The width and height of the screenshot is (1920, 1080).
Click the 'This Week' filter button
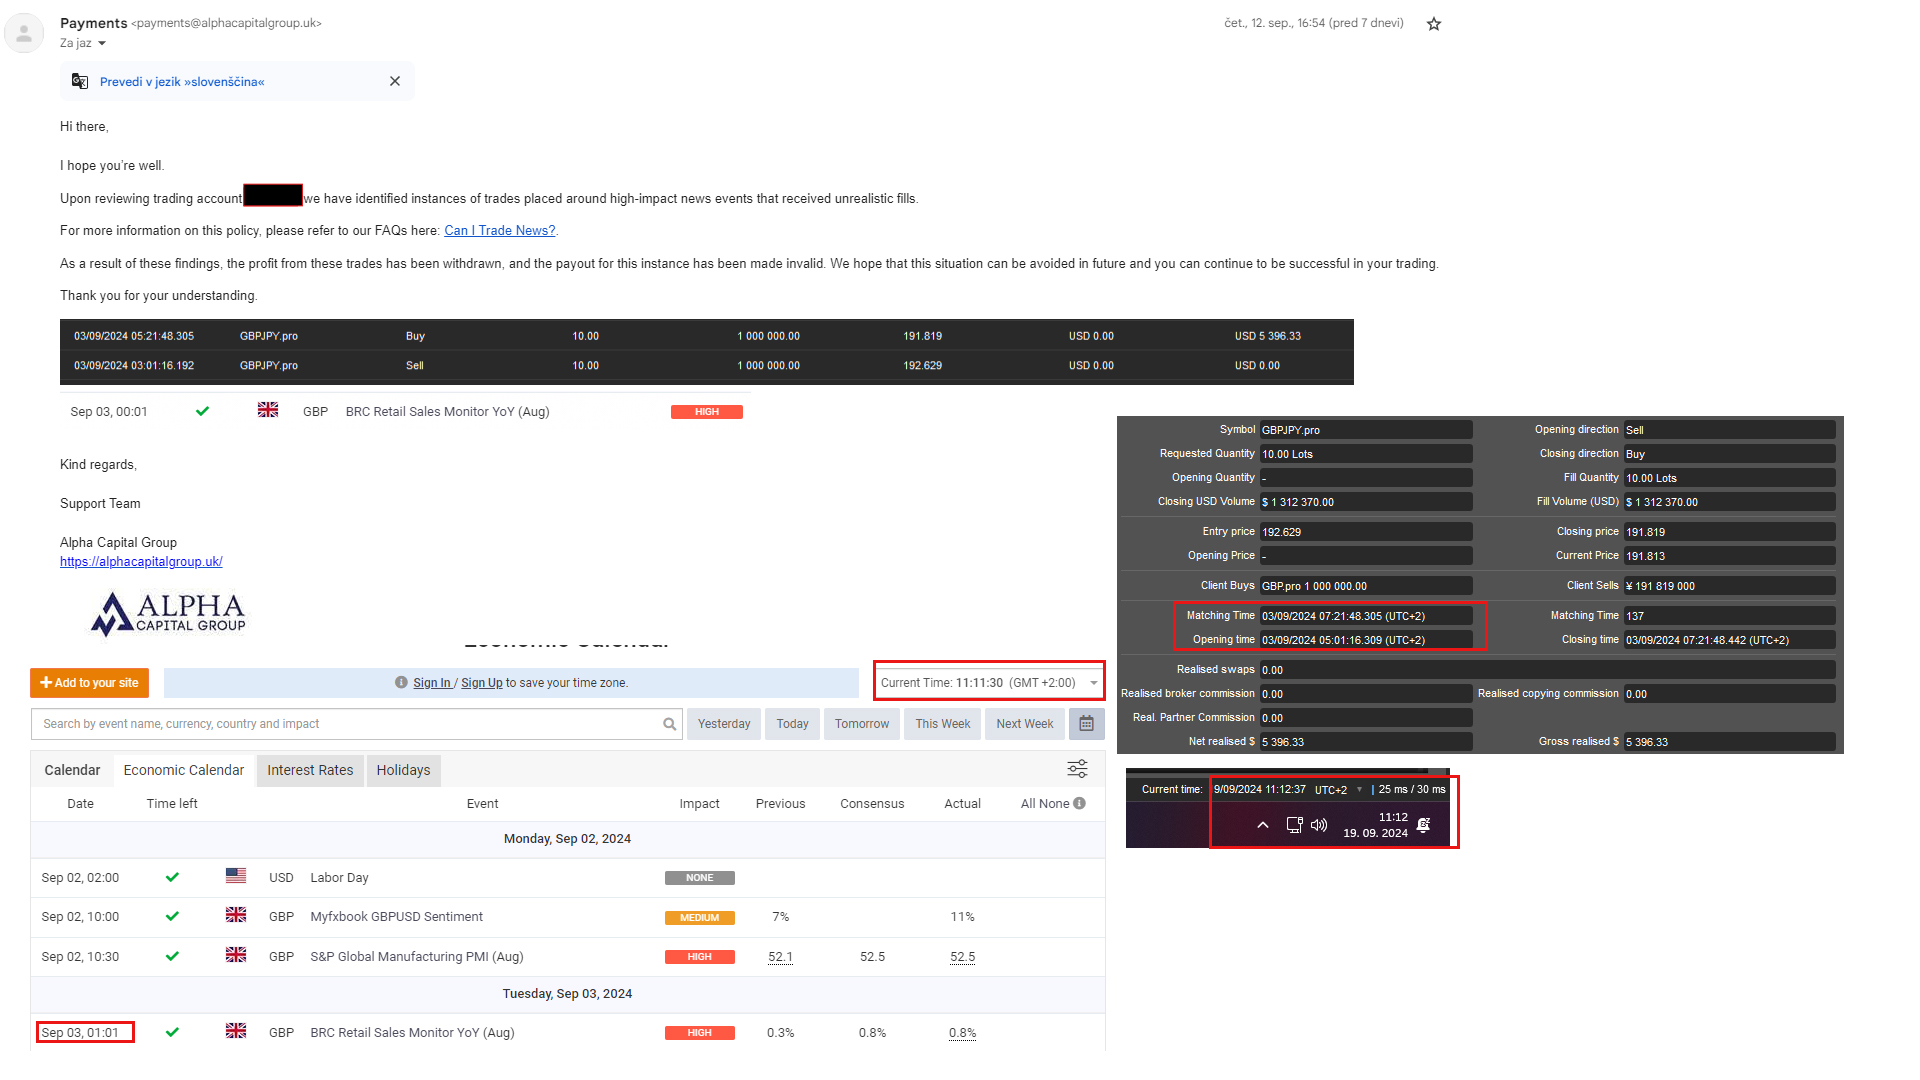click(942, 724)
